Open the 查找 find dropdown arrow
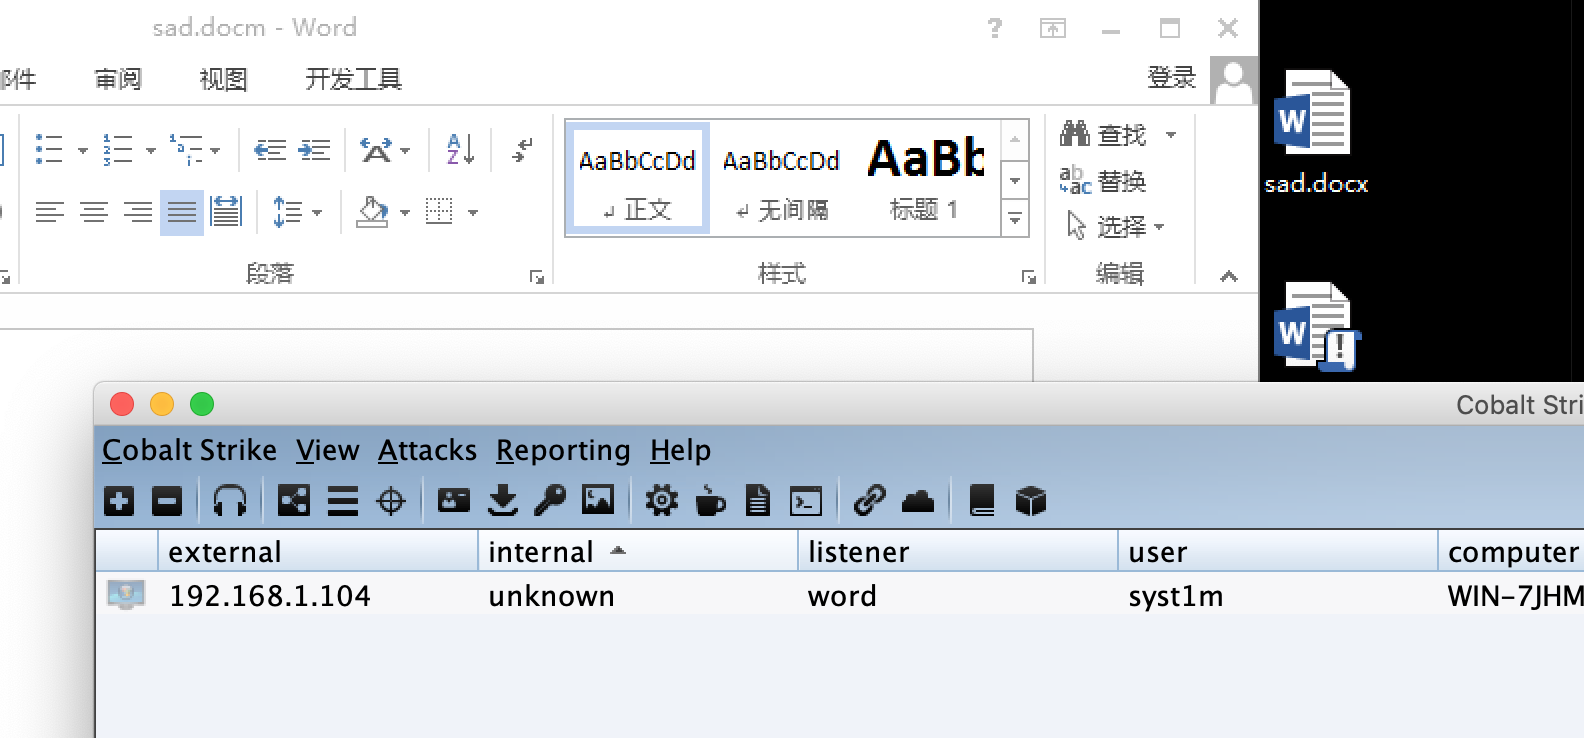The height and width of the screenshot is (738, 1584). point(1171,135)
